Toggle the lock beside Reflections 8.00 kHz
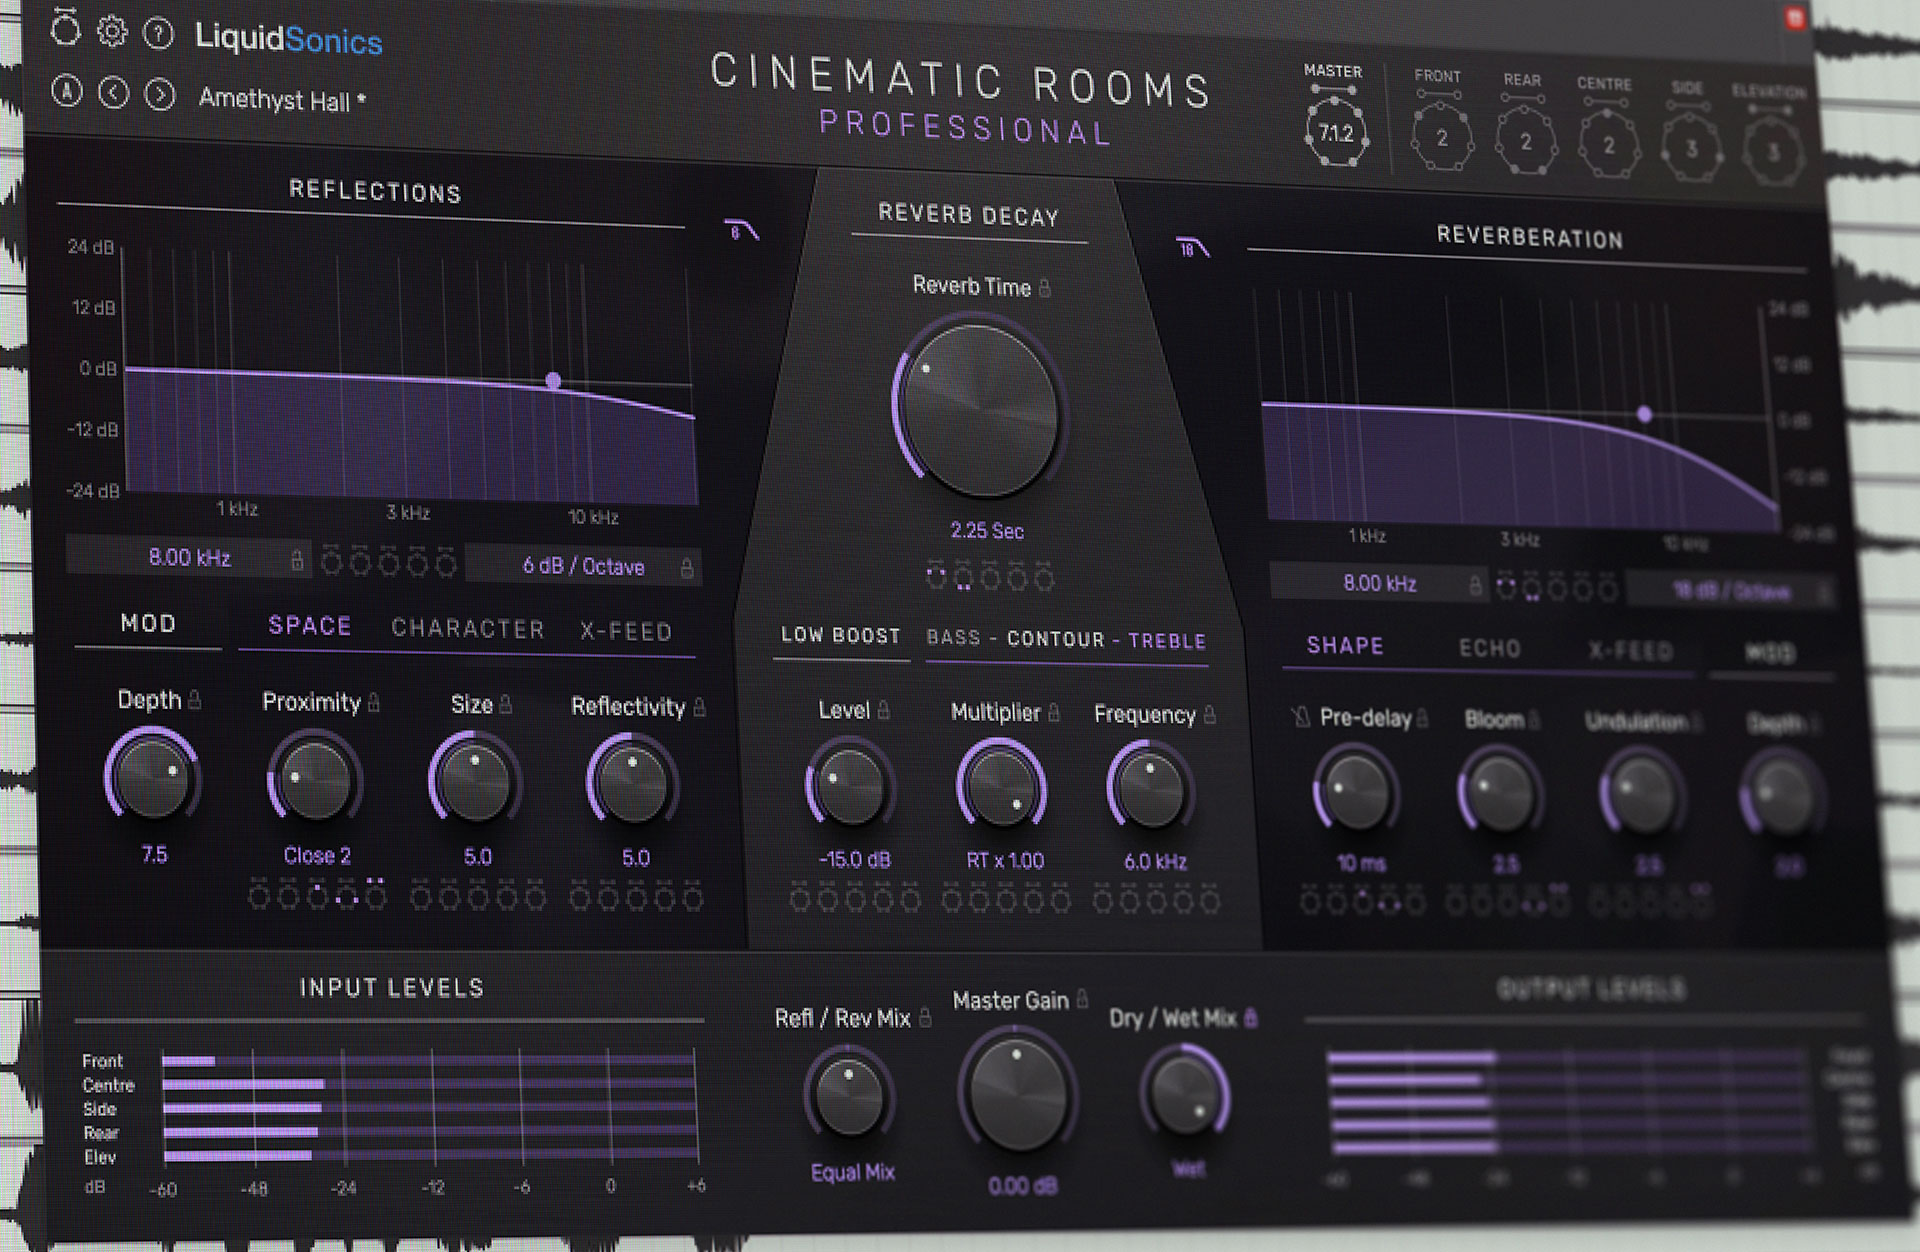 pos(297,560)
